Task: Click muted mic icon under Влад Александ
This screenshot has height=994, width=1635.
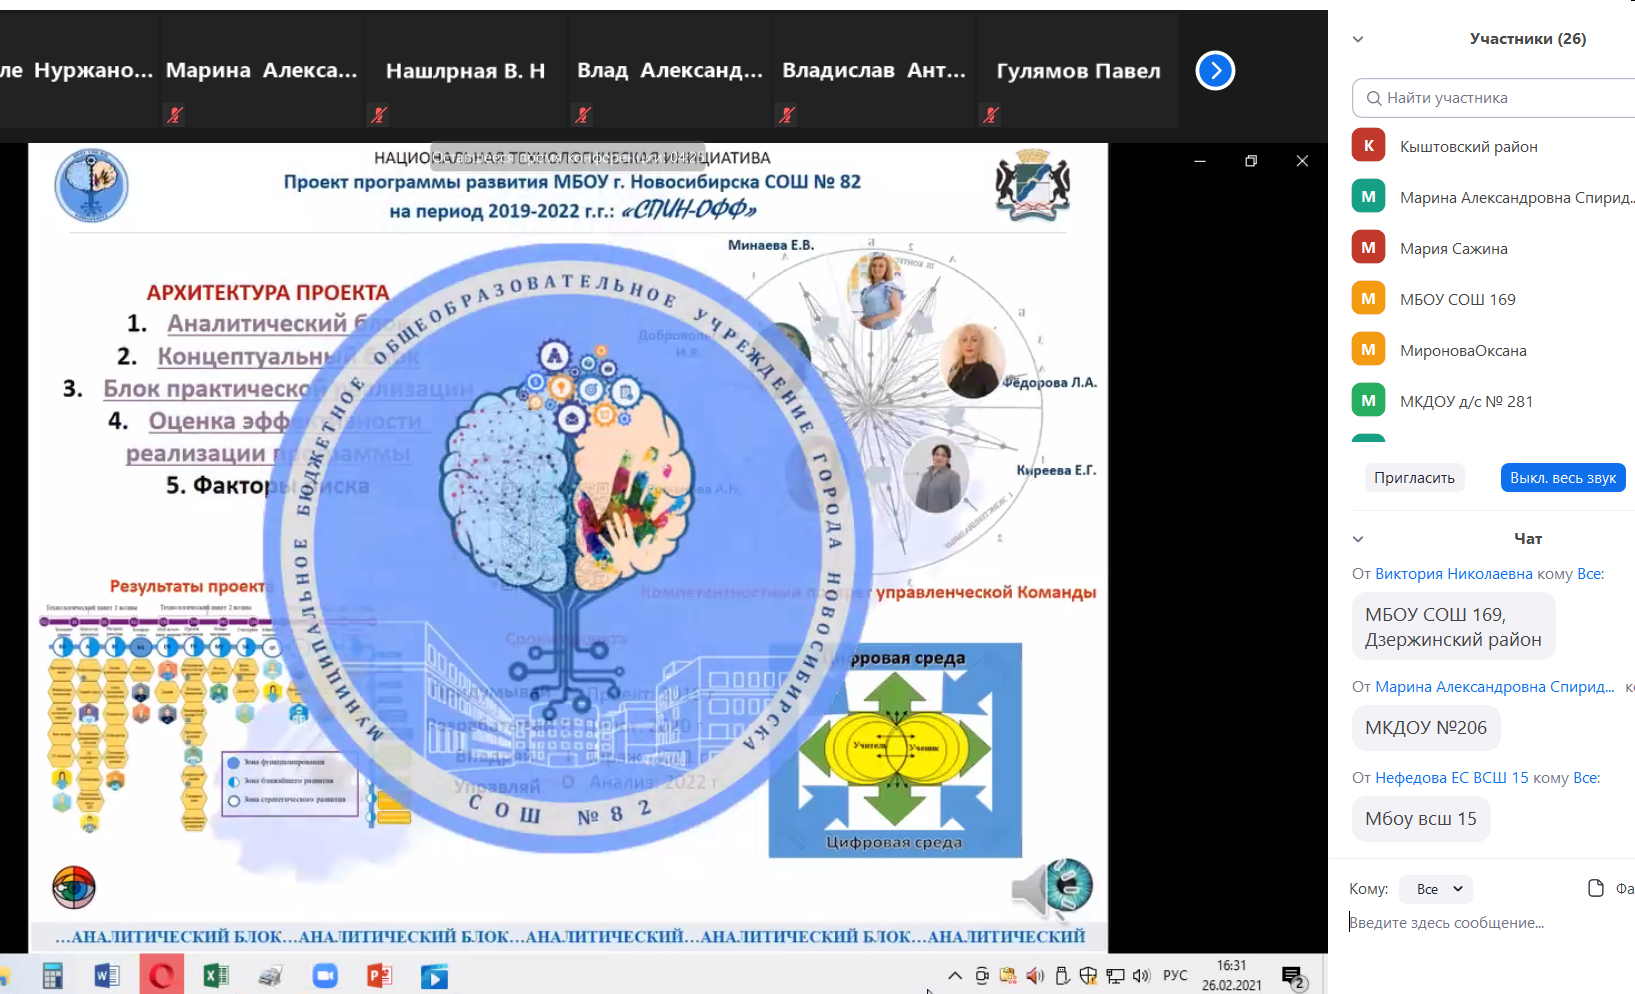Action: point(583,115)
